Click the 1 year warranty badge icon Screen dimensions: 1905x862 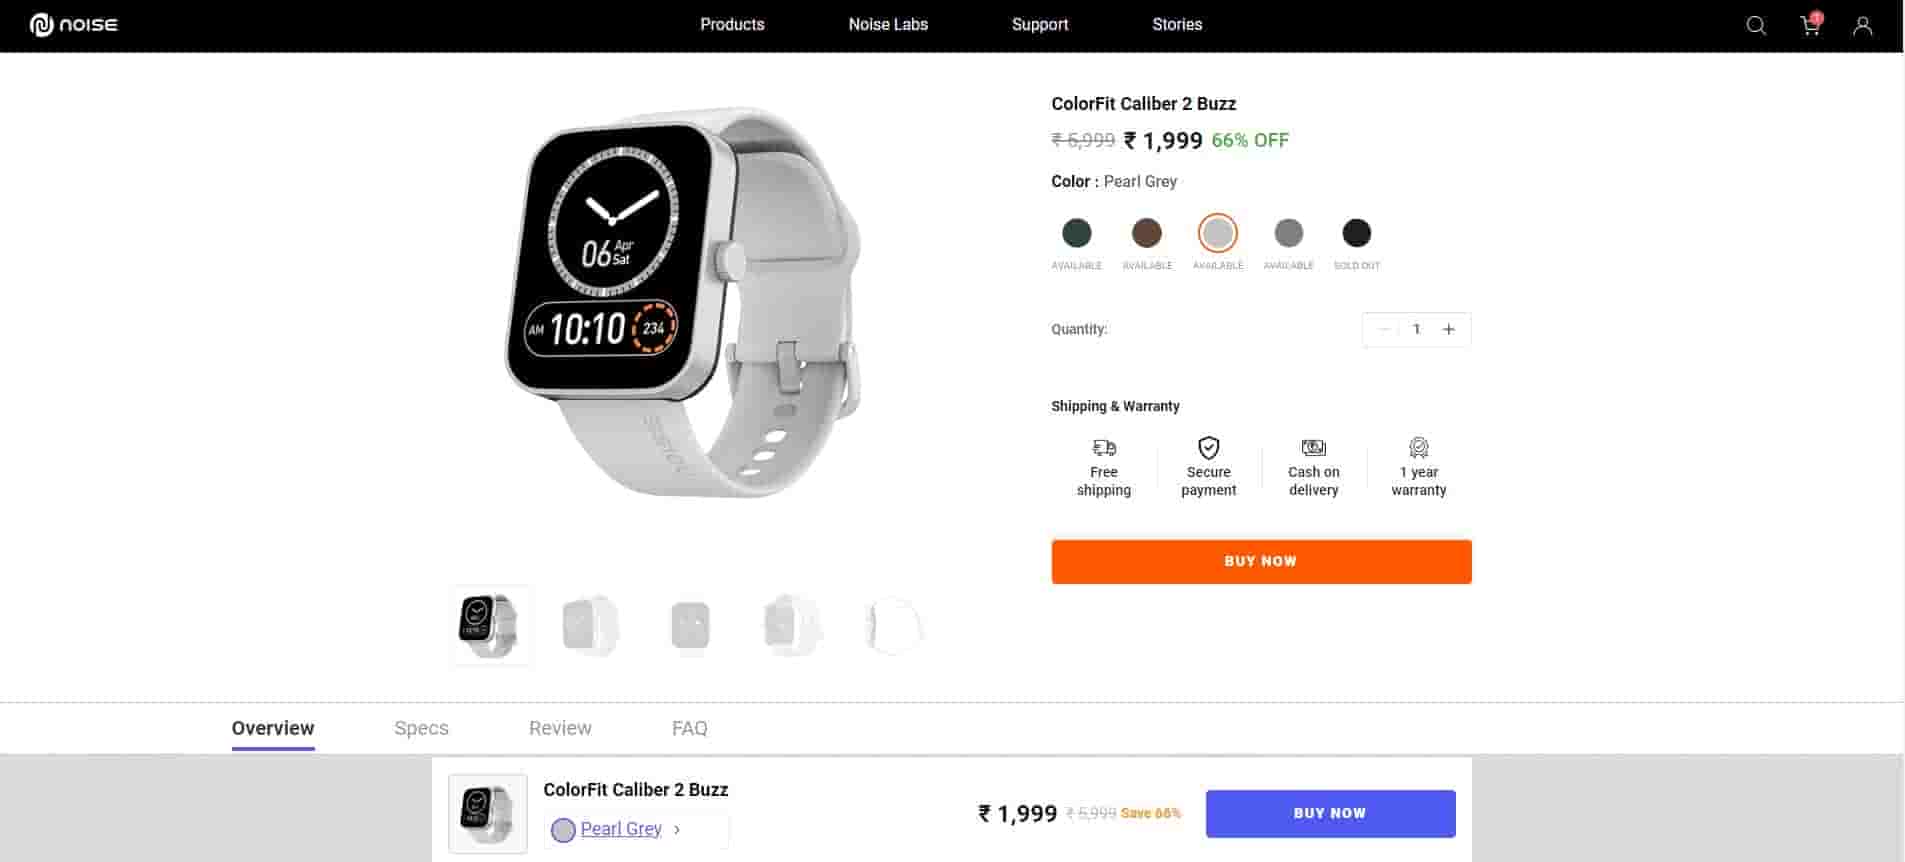tap(1418, 447)
